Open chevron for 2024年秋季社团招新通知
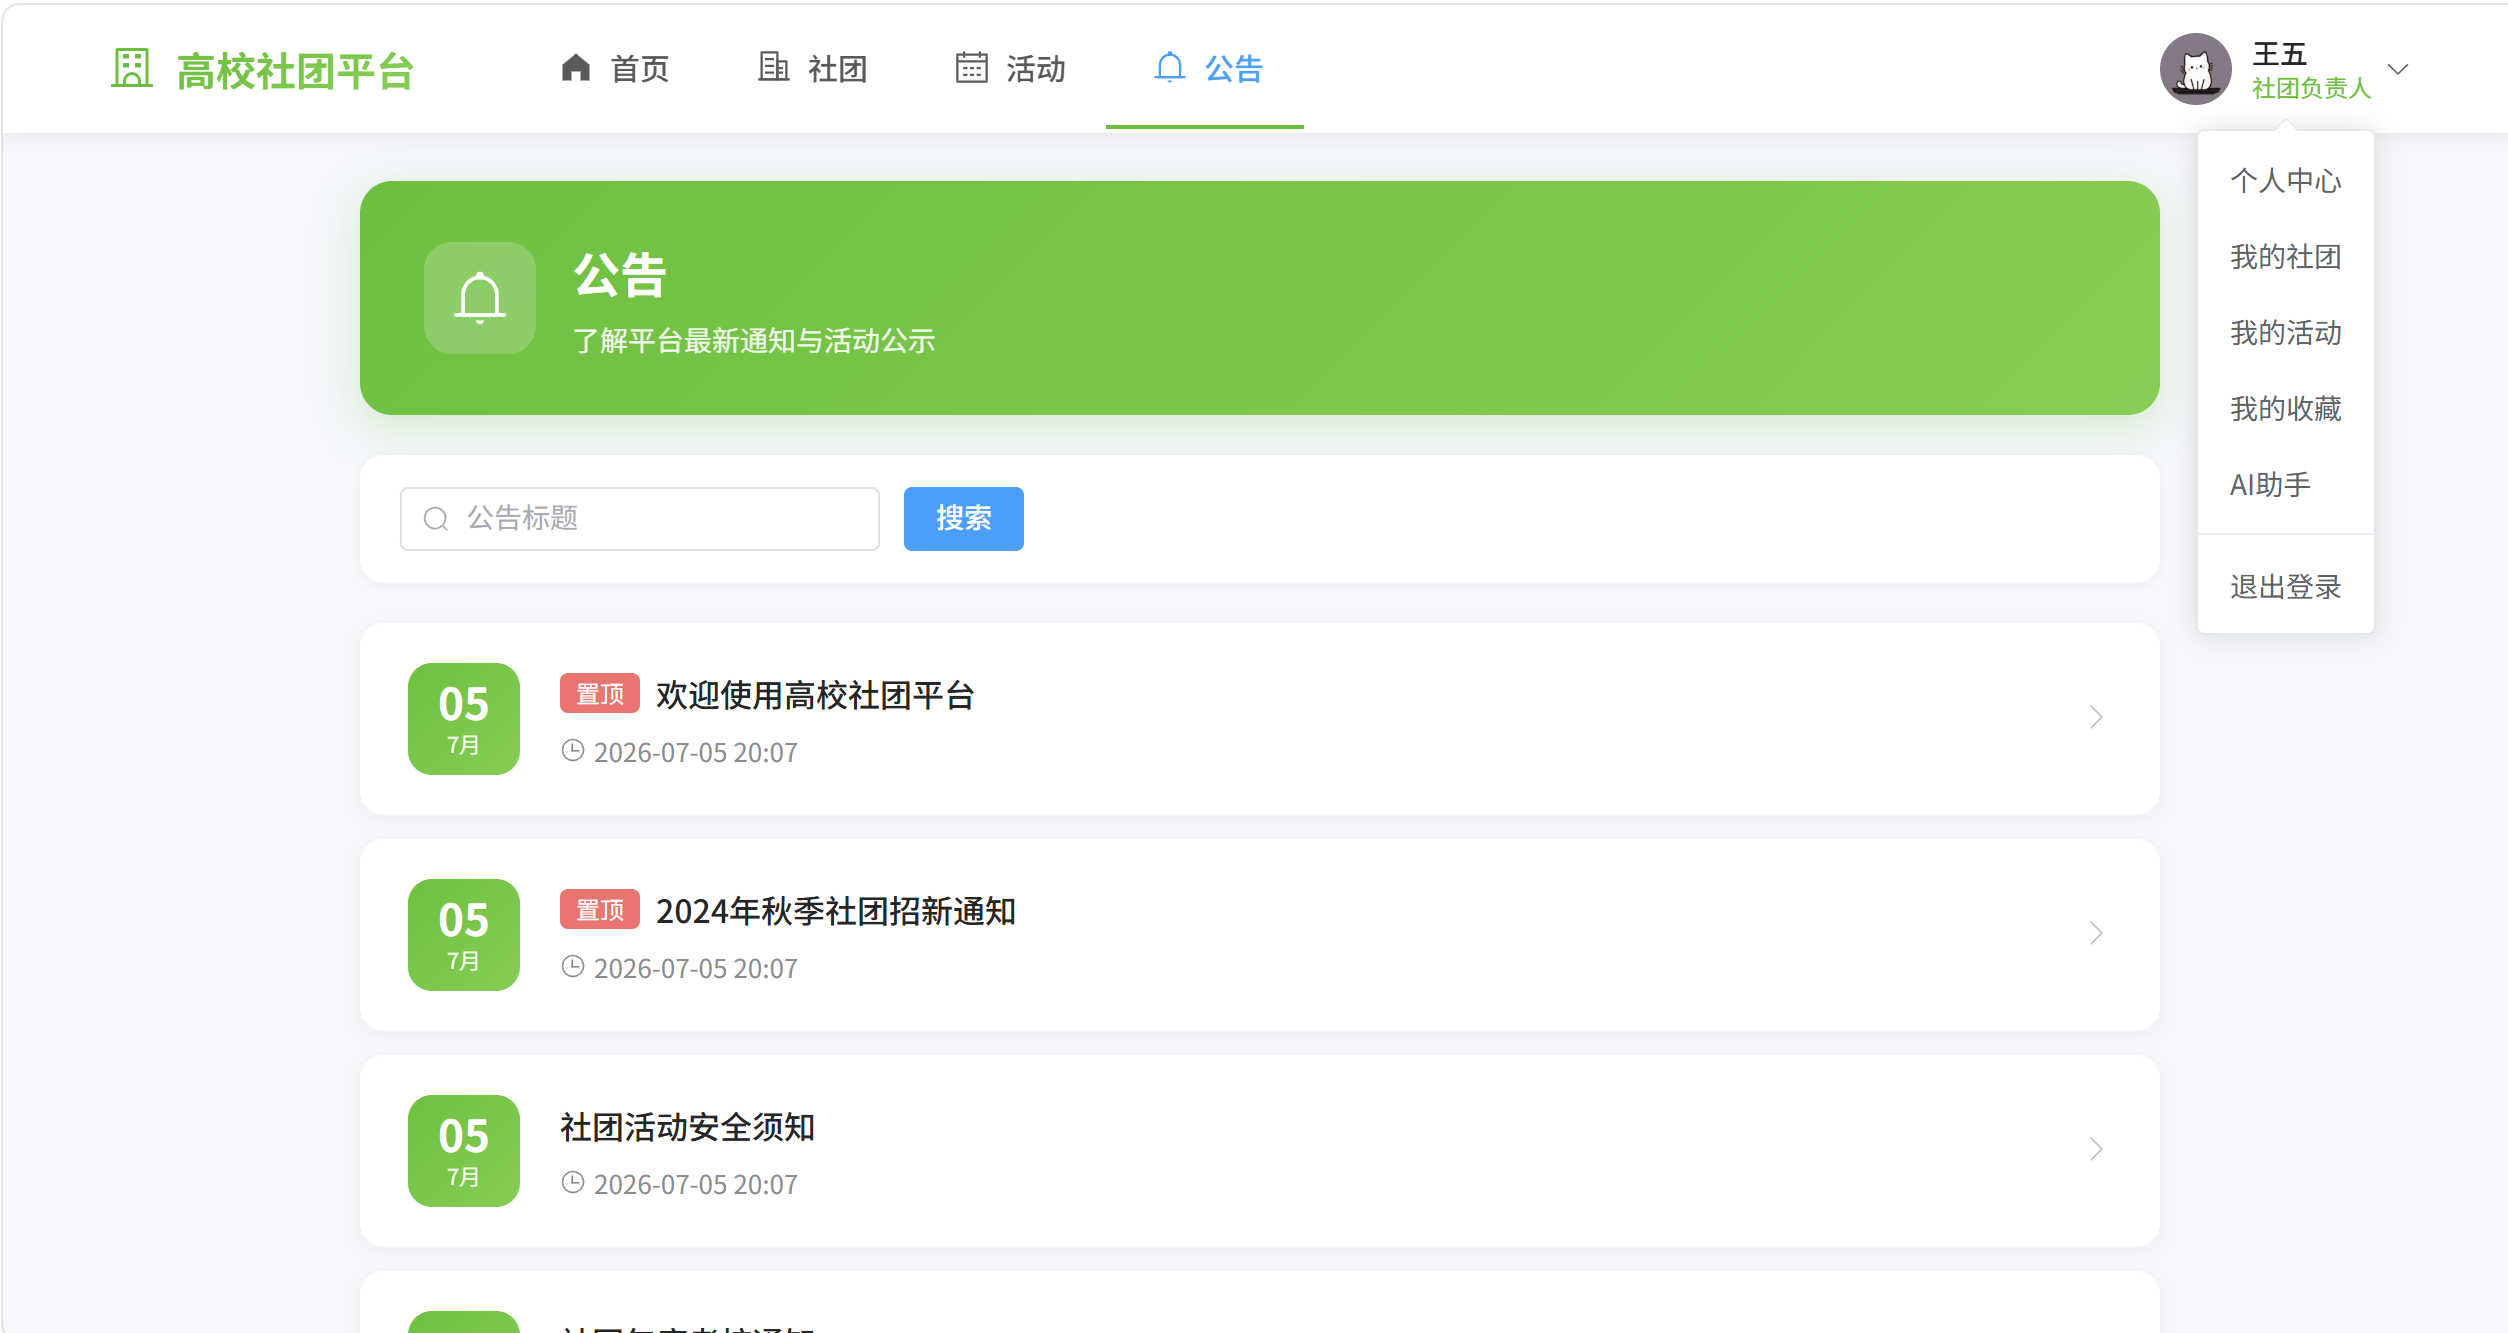Image resolution: width=2508 pixels, height=1333 pixels. click(x=2096, y=933)
